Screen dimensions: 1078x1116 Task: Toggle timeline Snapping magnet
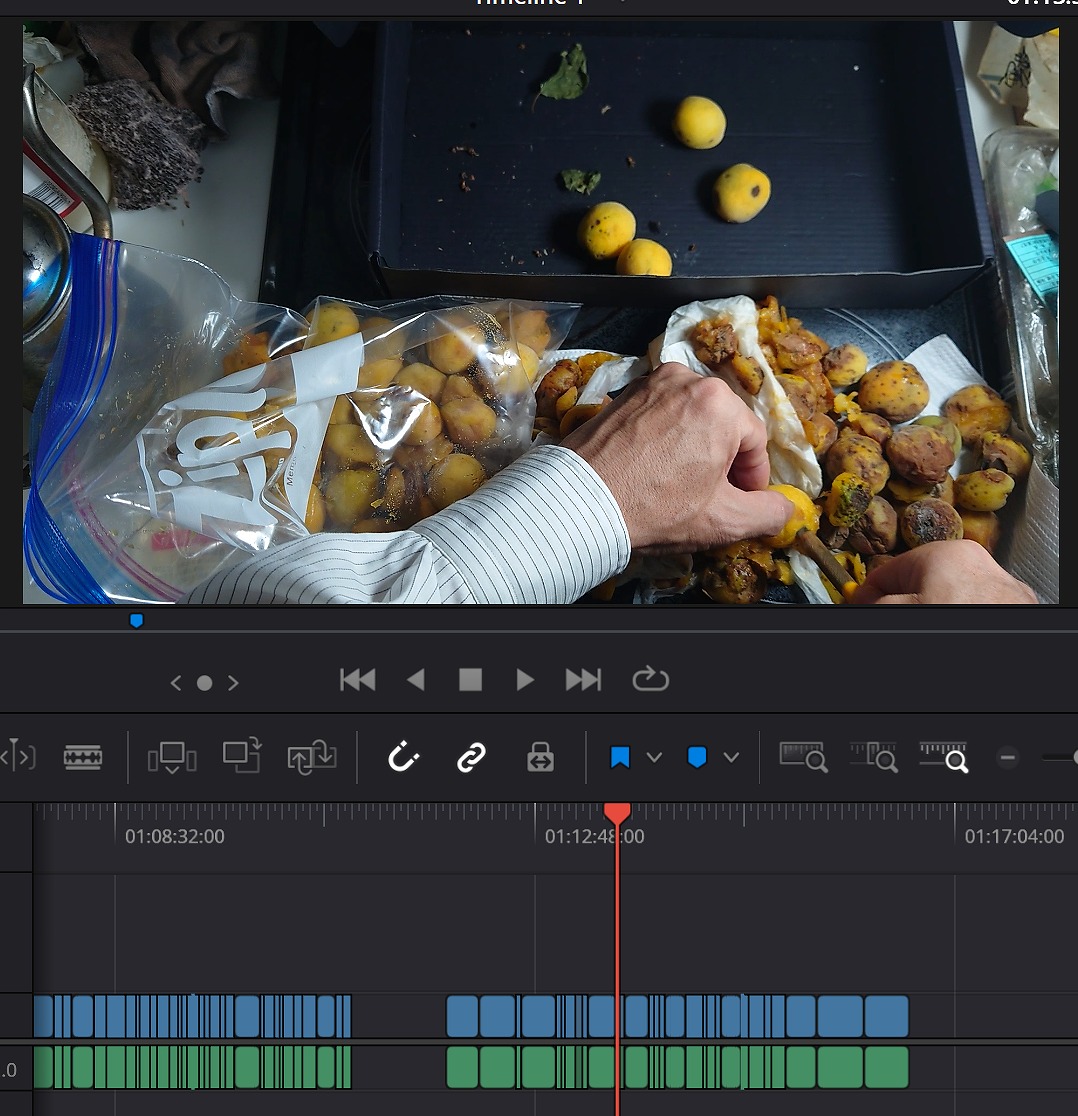pos(402,757)
